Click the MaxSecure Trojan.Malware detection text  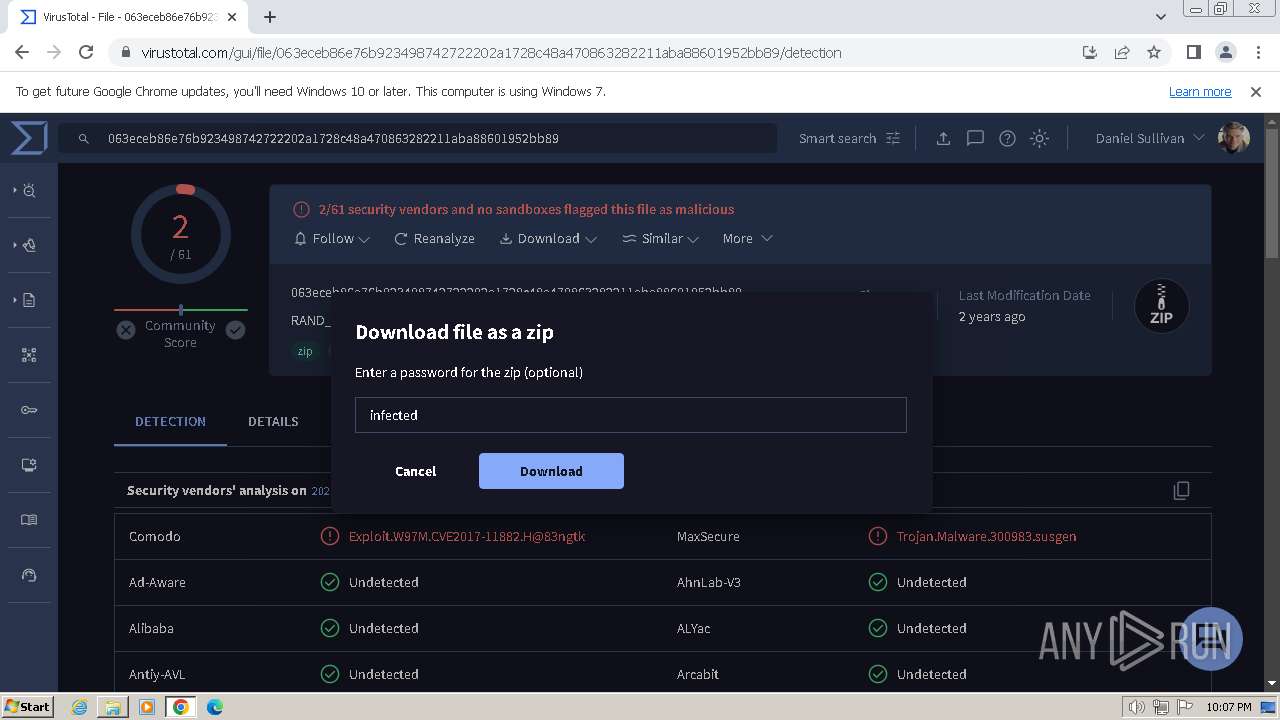click(x=986, y=536)
